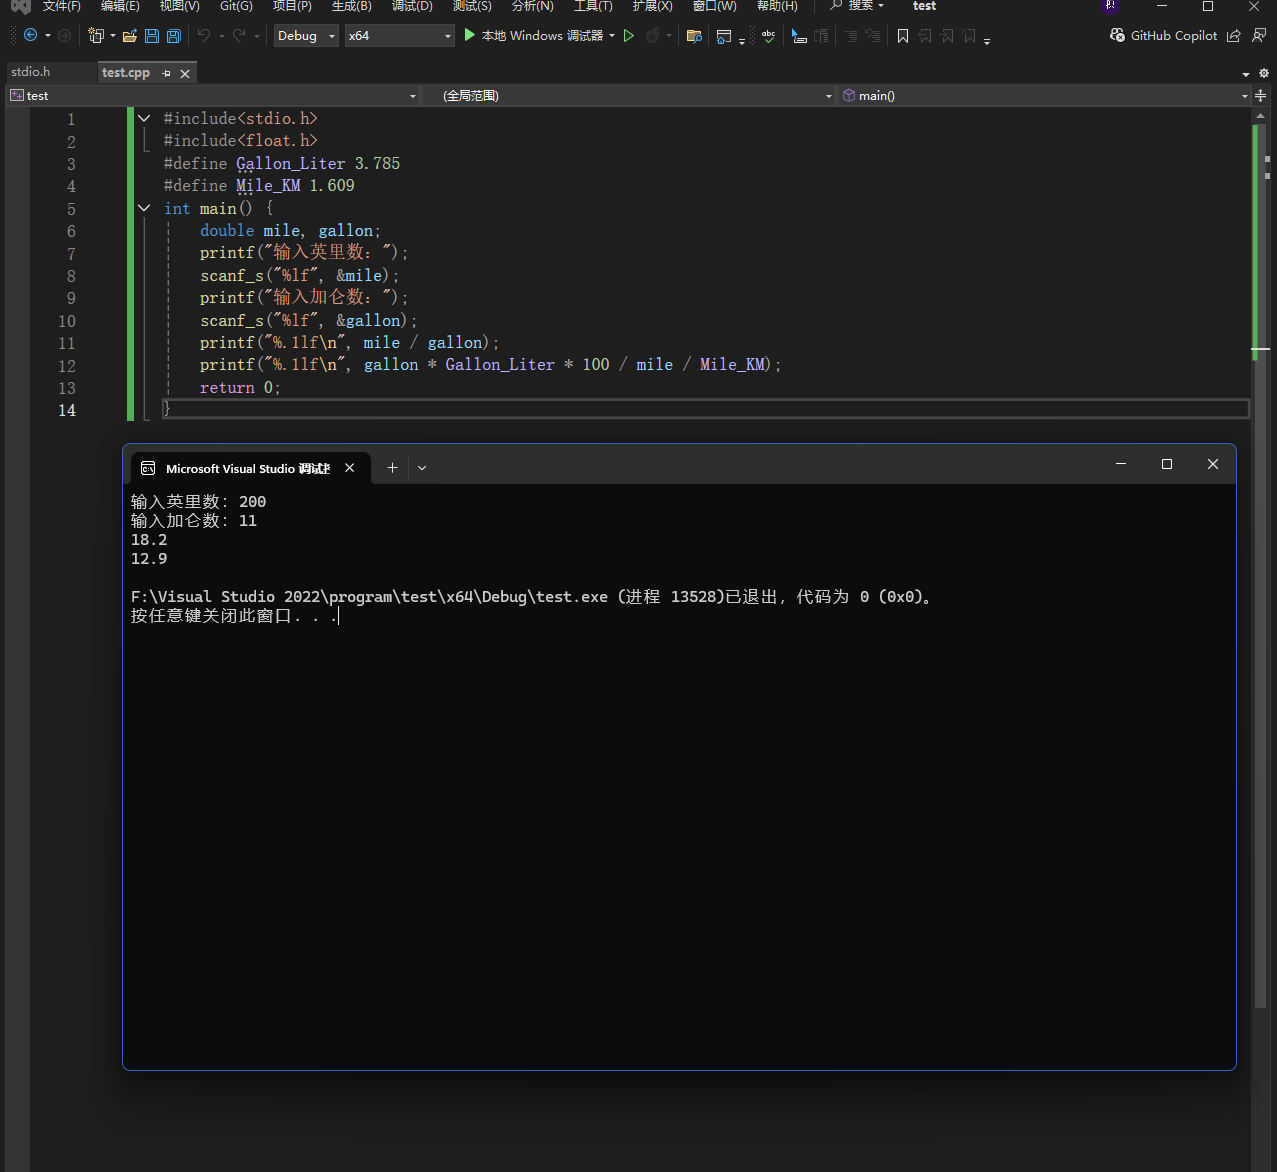Open the 窗口(W) menu
Viewport: 1277px width, 1172px height.
714,6
